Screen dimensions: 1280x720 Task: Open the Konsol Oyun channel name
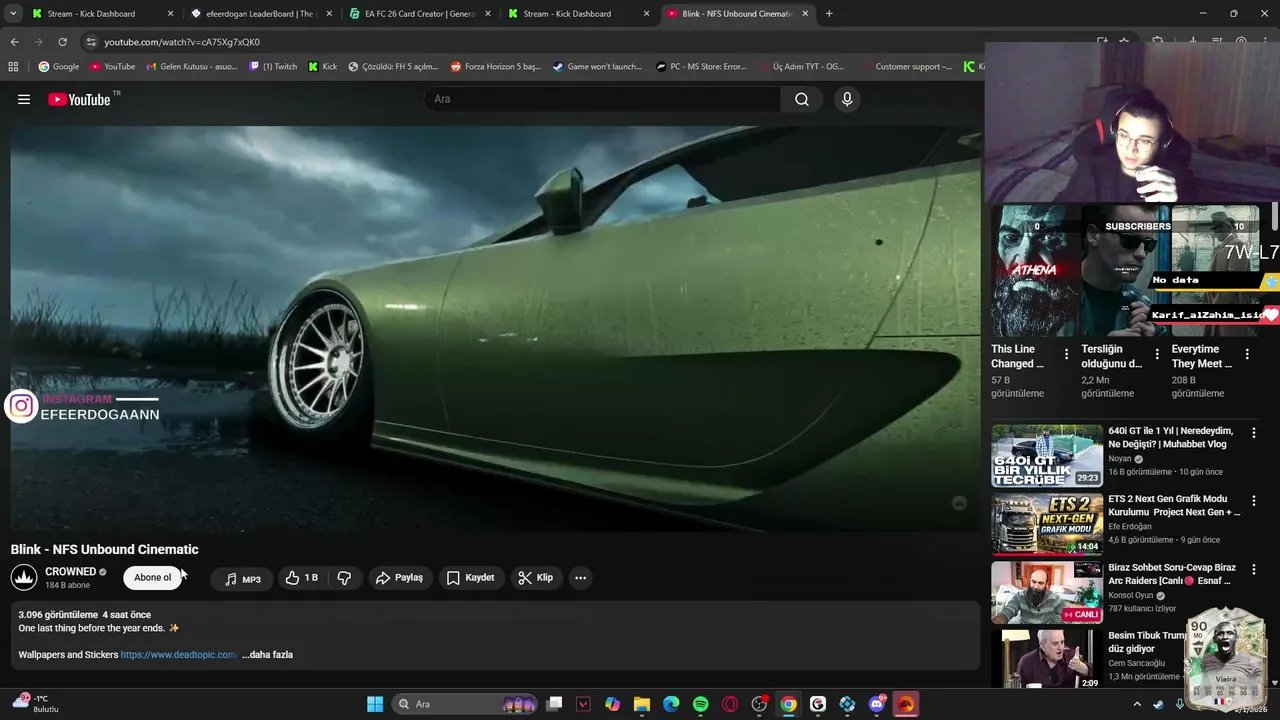1131,596
